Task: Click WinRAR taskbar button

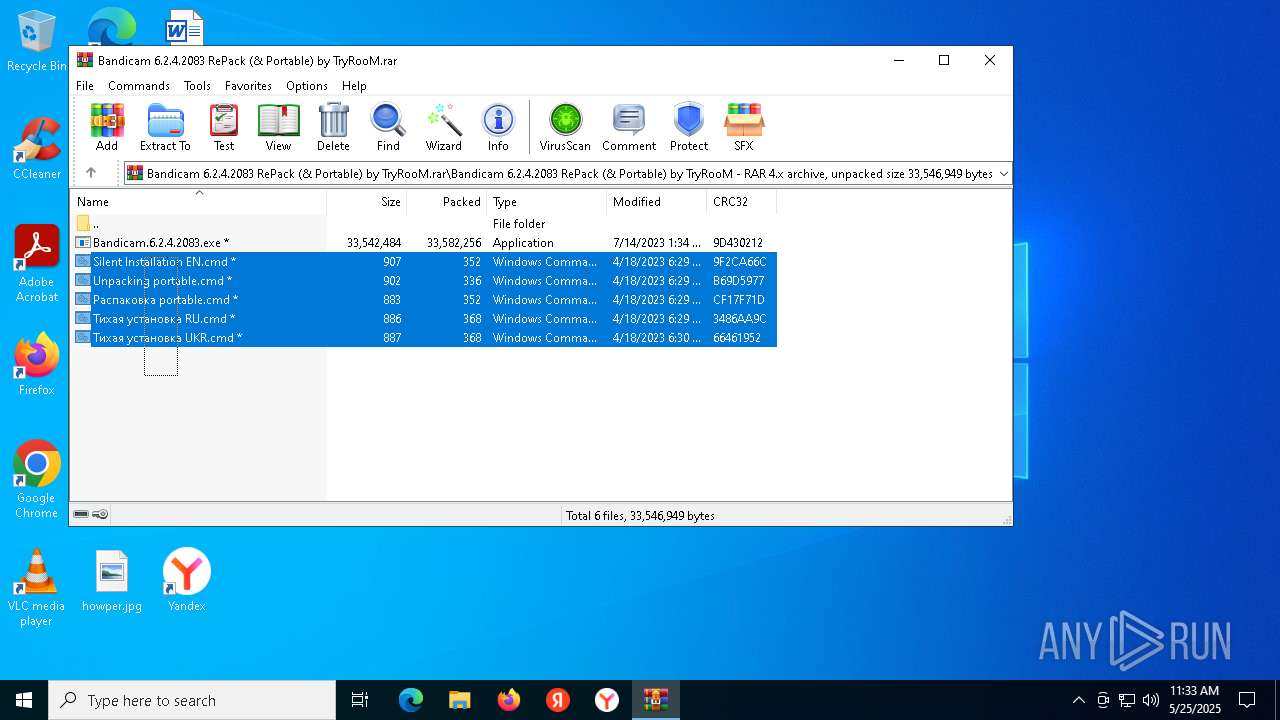Action: 656,700
